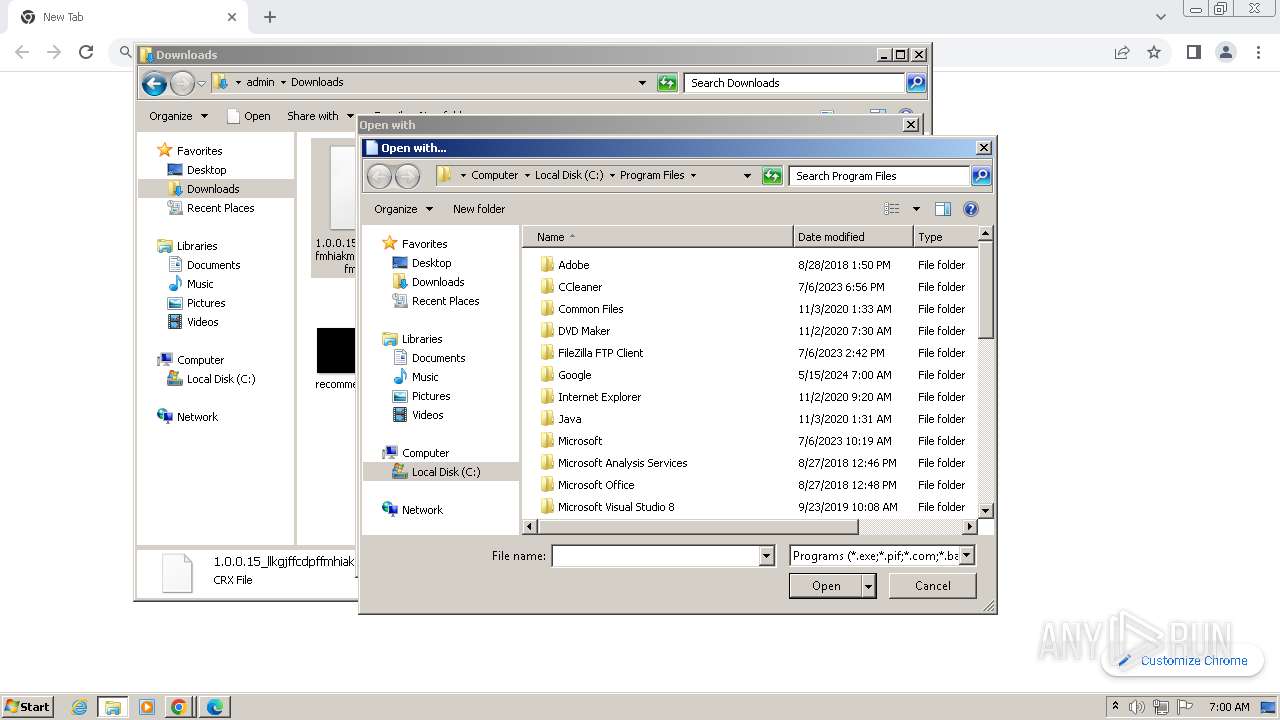Viewport: 1280px width, 720px height.
Task: Open Internet Explorer from the taskbar
Action: point(79,707)
